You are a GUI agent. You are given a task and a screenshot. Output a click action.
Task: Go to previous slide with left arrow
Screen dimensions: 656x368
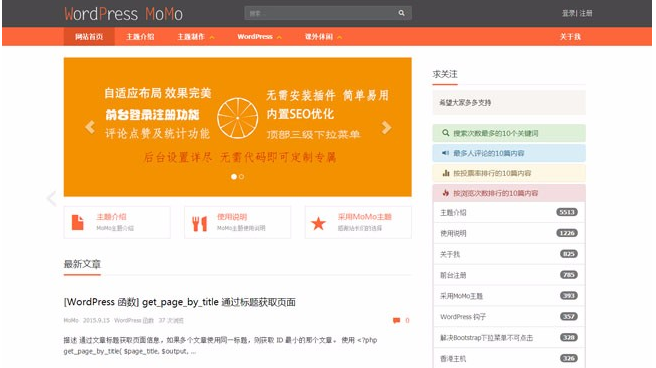coord(90,127)
